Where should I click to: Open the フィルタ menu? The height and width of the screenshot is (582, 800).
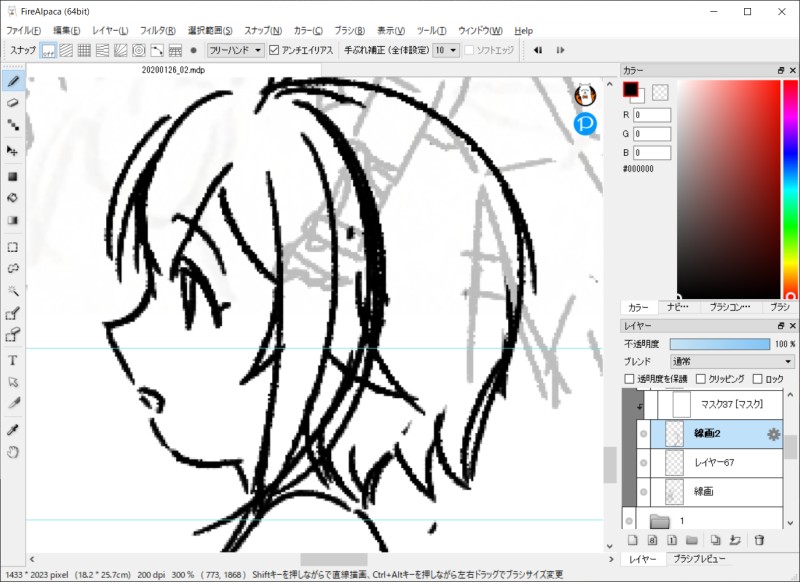pyautogui.click(x=158, y=31)
